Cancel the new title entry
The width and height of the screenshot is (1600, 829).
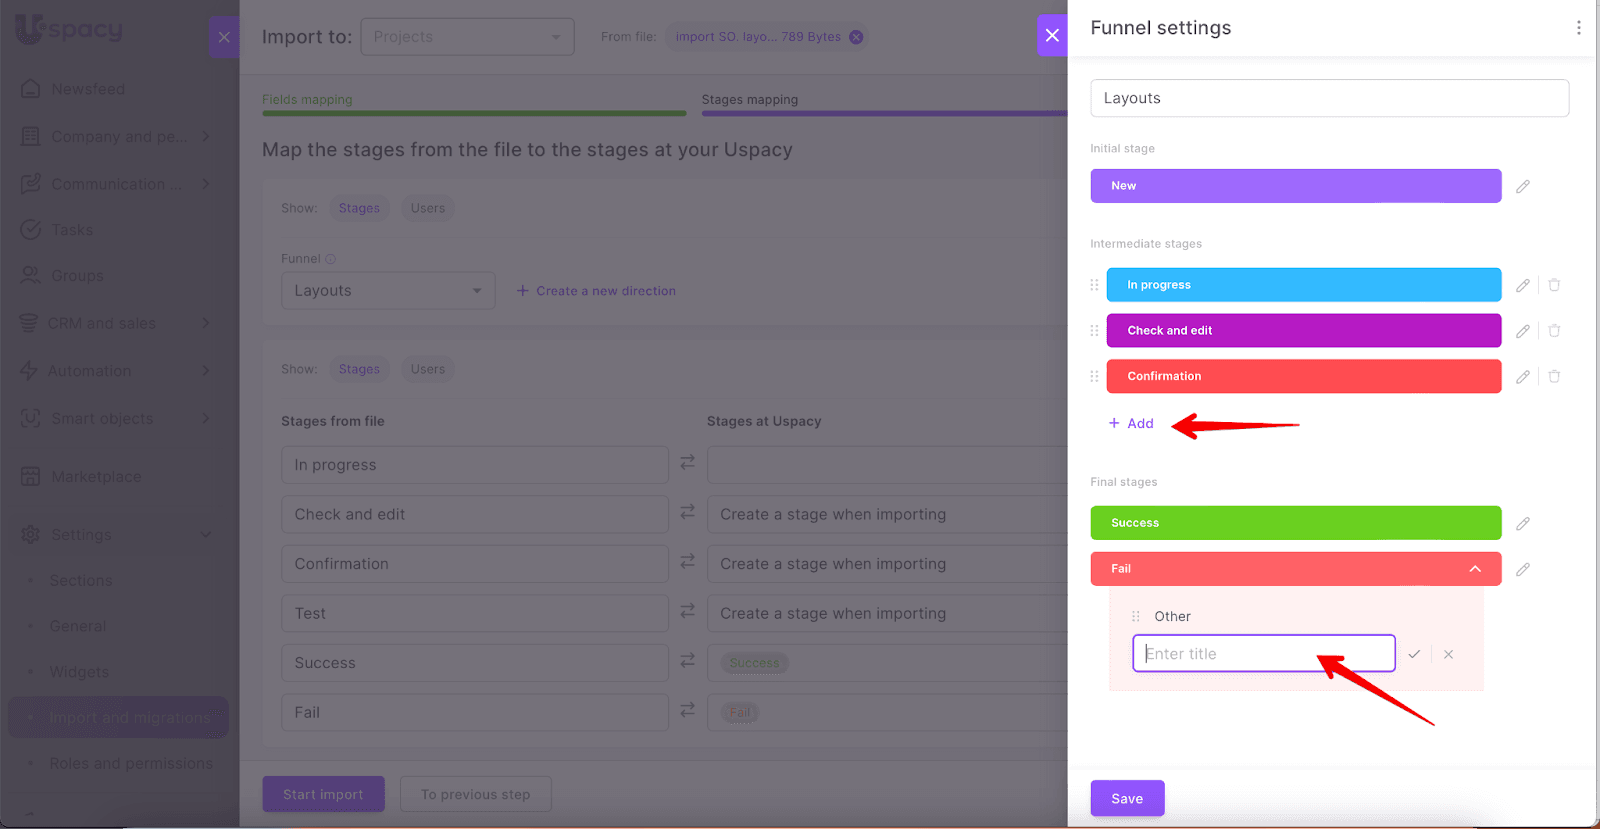tap(1448, 654)
